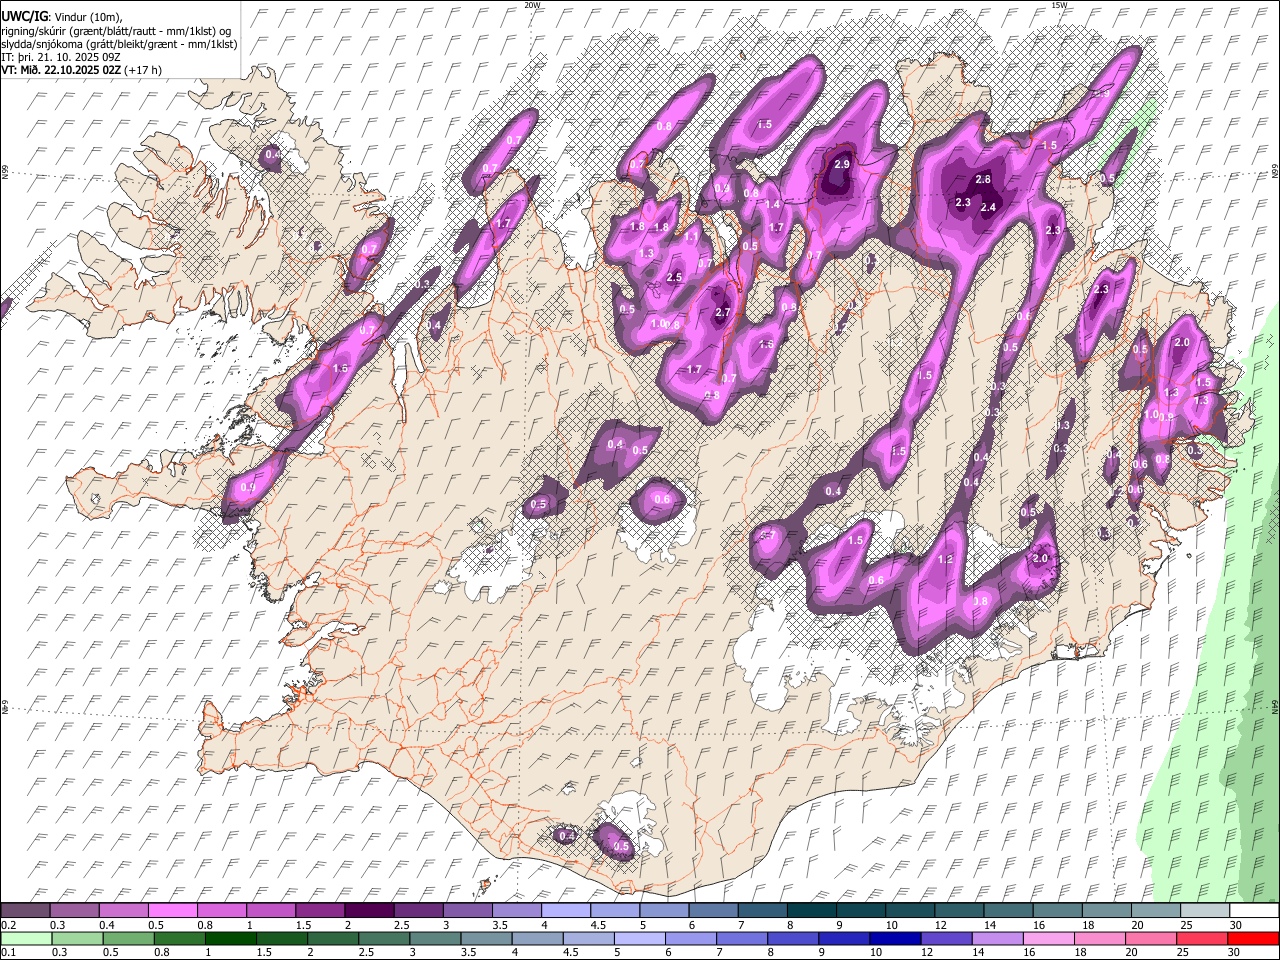Click the 15W longitude label
The image size is (1280, 960).
pyautogui.click(x=1060, y=5)
